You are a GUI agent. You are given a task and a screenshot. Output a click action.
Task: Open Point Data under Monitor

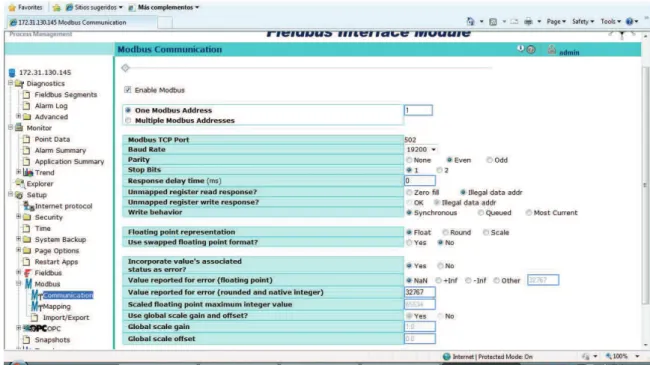52,139
